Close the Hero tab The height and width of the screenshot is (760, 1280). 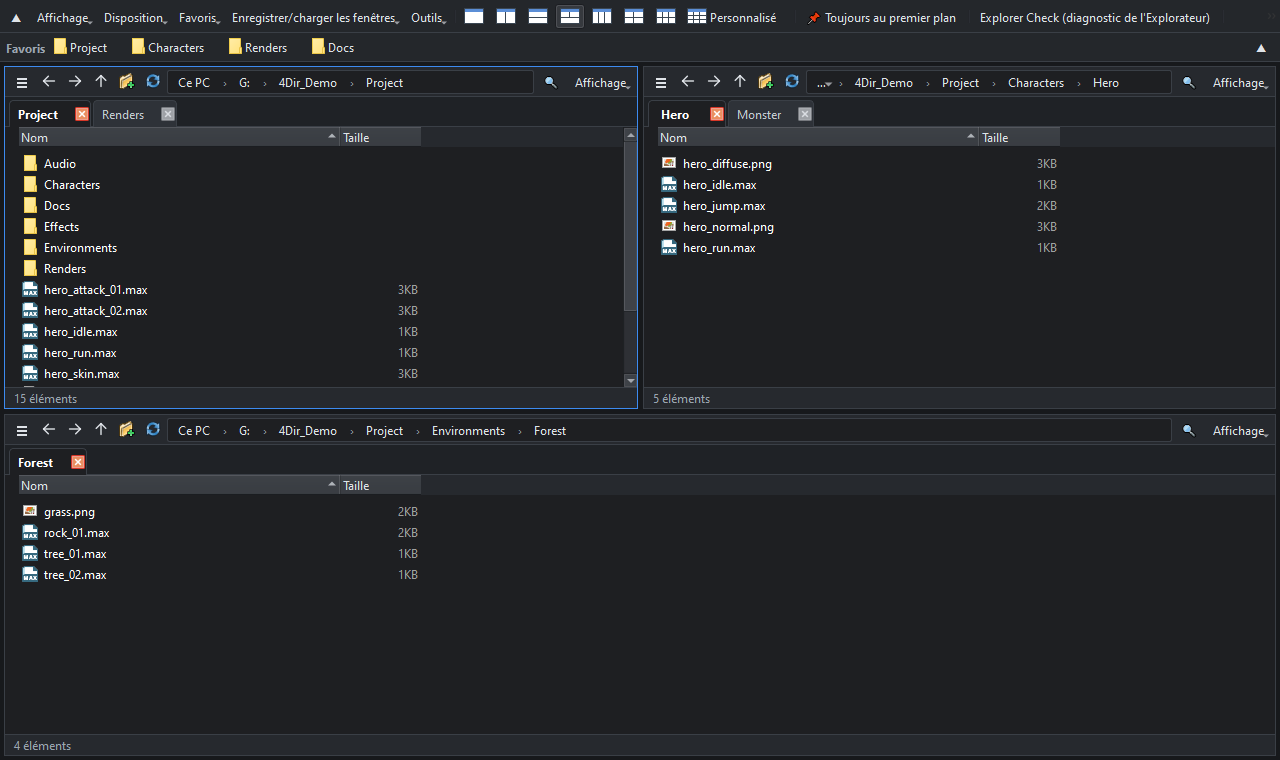(x=717, y=114)
